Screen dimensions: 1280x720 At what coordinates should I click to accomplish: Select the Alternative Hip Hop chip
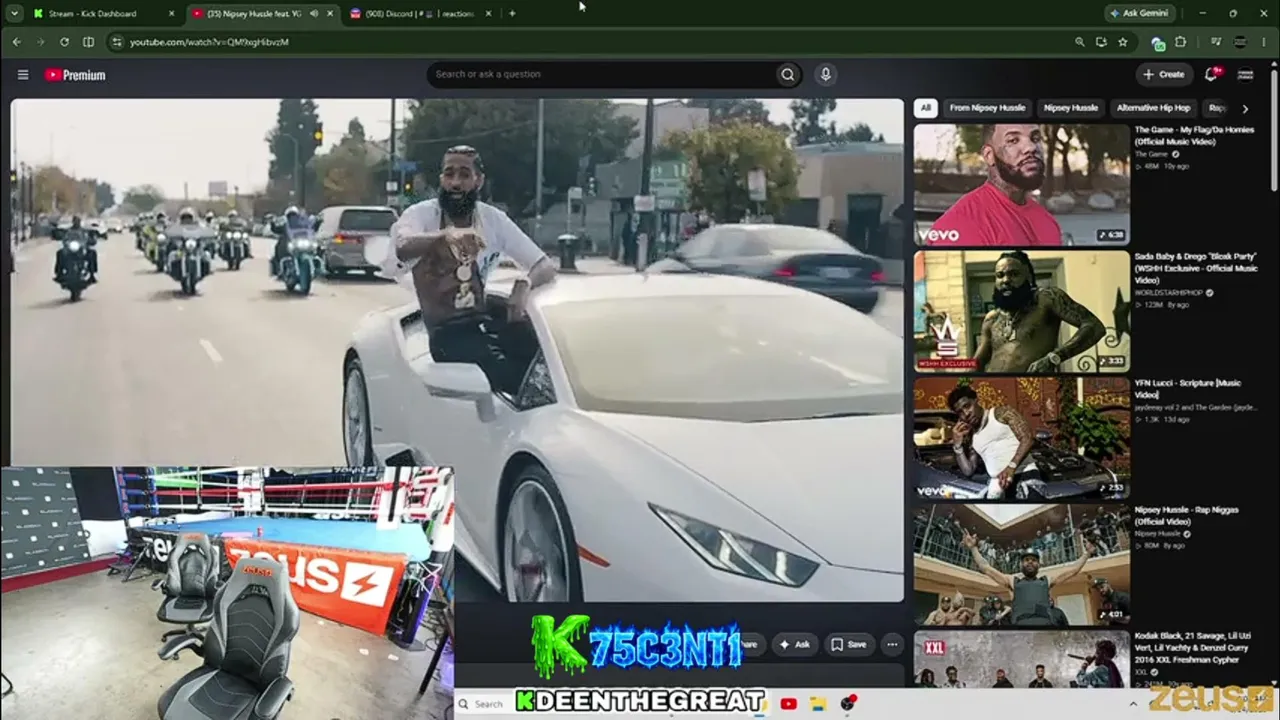pyautogui.click(x=1153, y=108)
